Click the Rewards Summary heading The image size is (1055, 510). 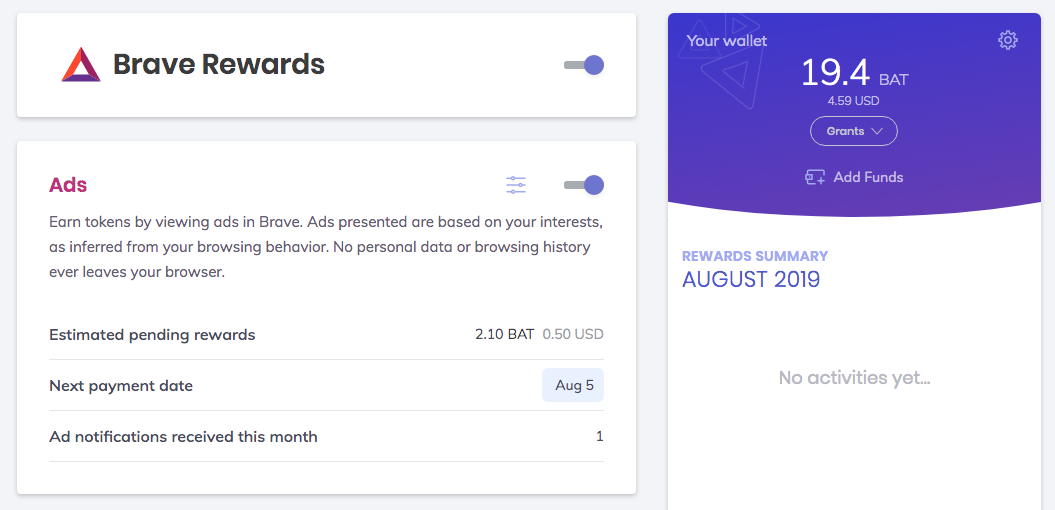(755, 256)
